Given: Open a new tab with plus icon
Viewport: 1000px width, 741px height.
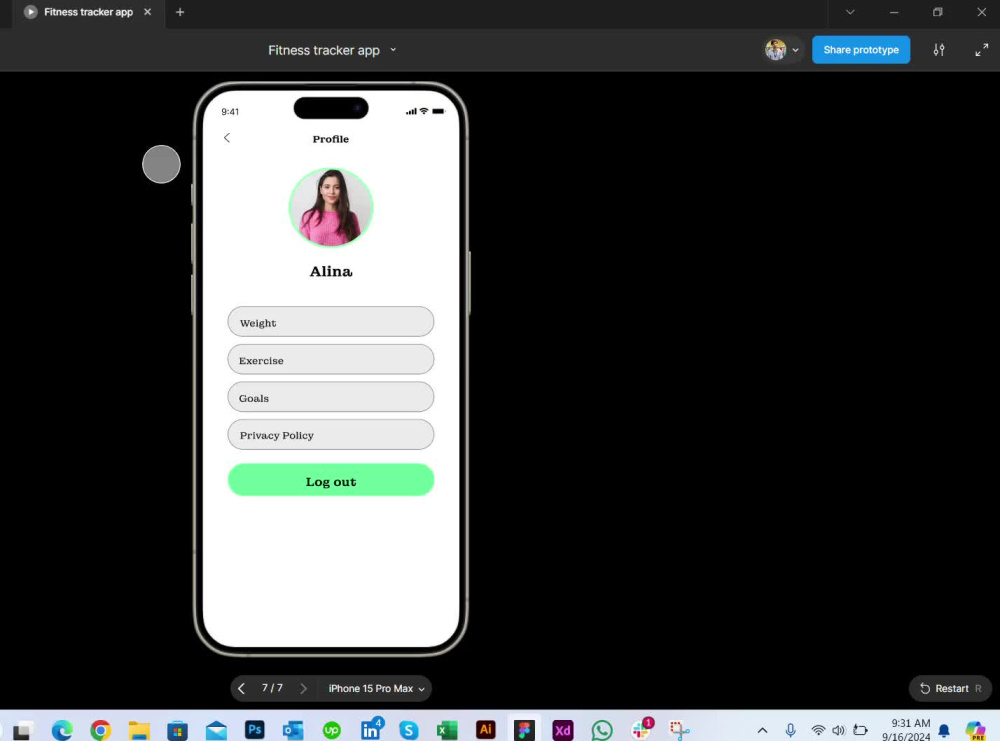Looking at the screenshot, I should tap(180, 12).
